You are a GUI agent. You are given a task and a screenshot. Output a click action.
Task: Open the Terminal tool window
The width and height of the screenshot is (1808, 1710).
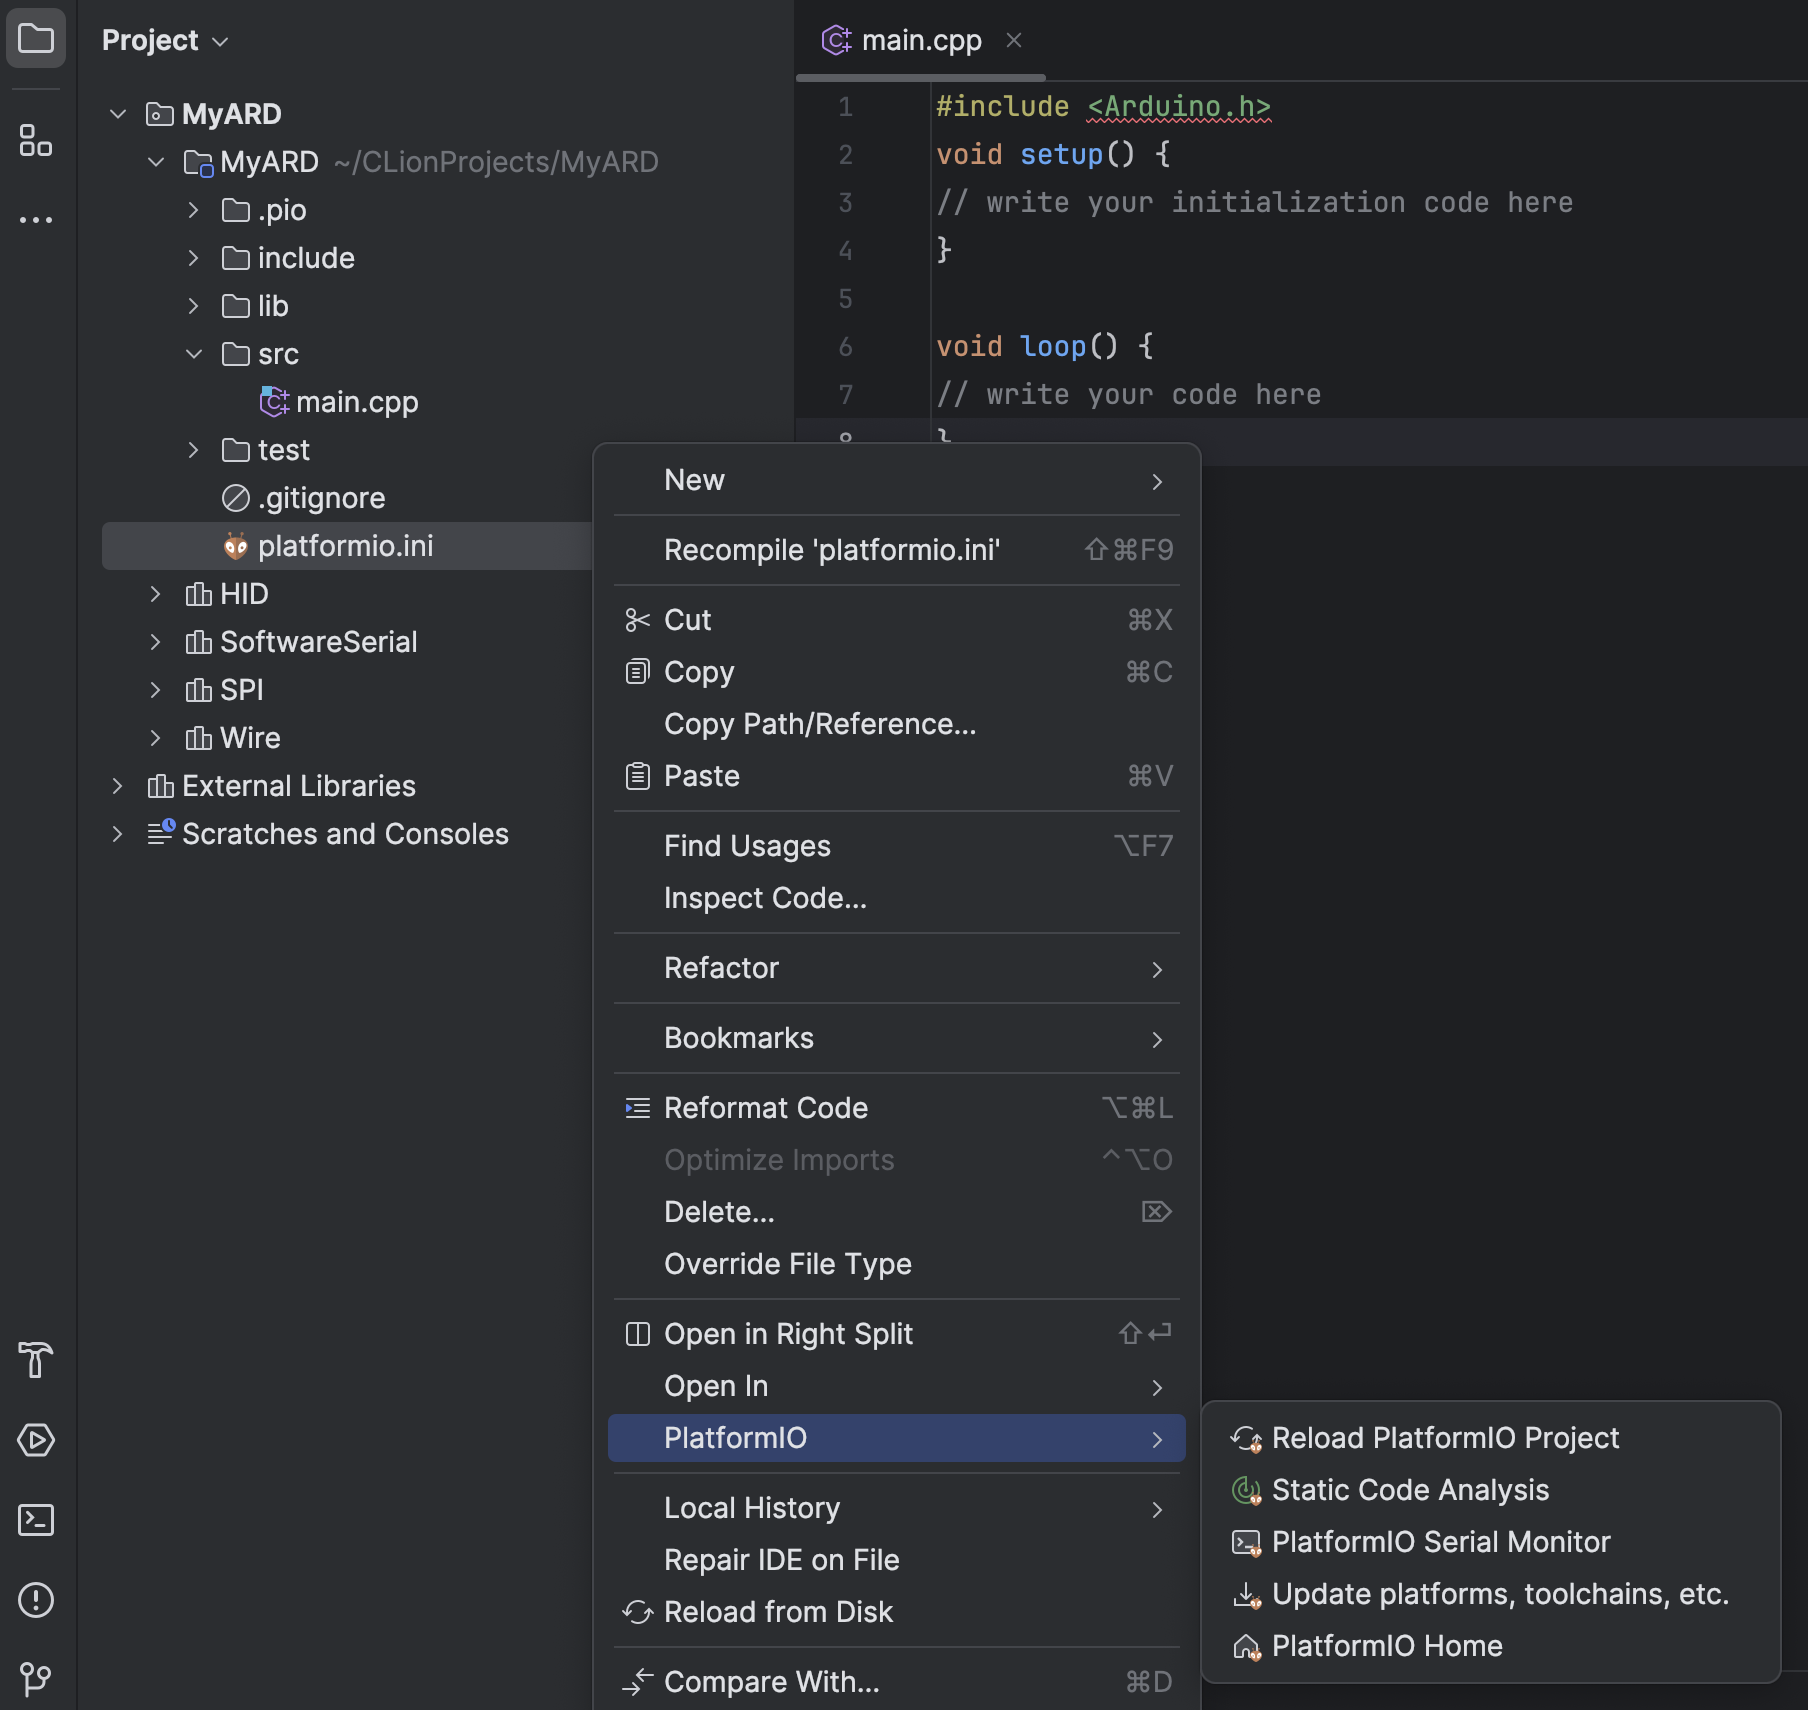tap(37, 1520)
